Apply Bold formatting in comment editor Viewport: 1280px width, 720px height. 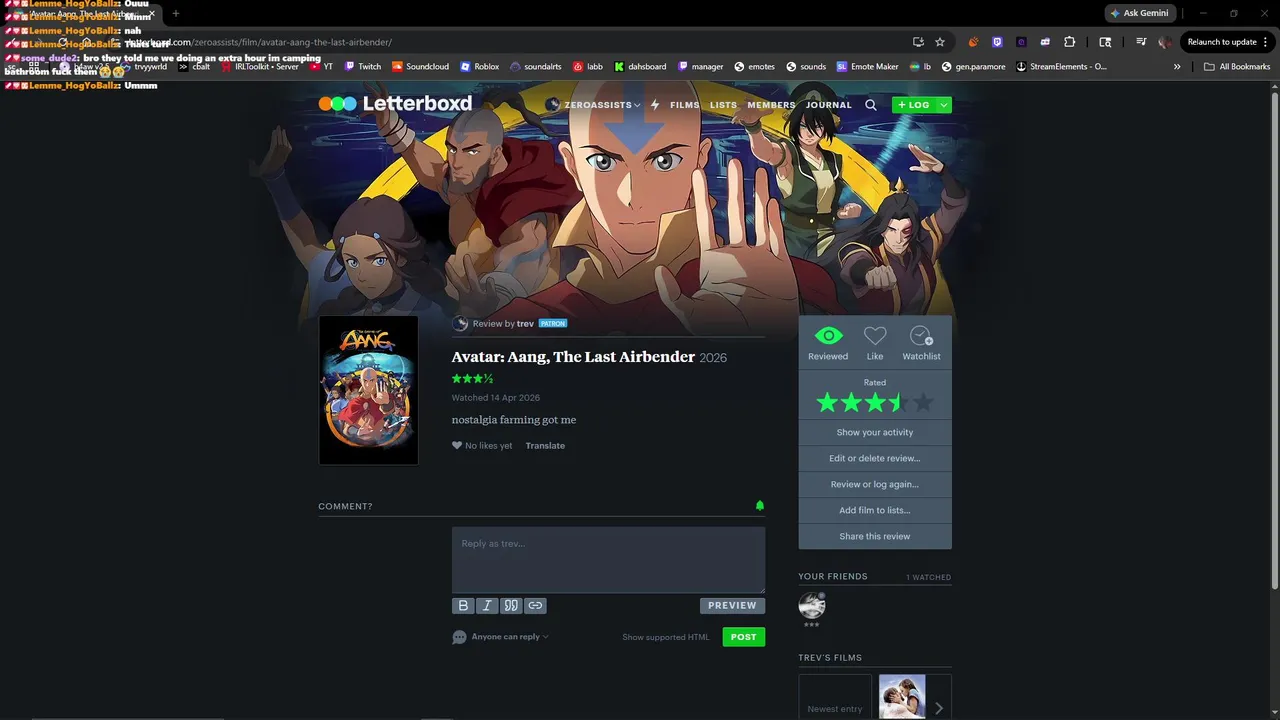(x=463, y=605)
